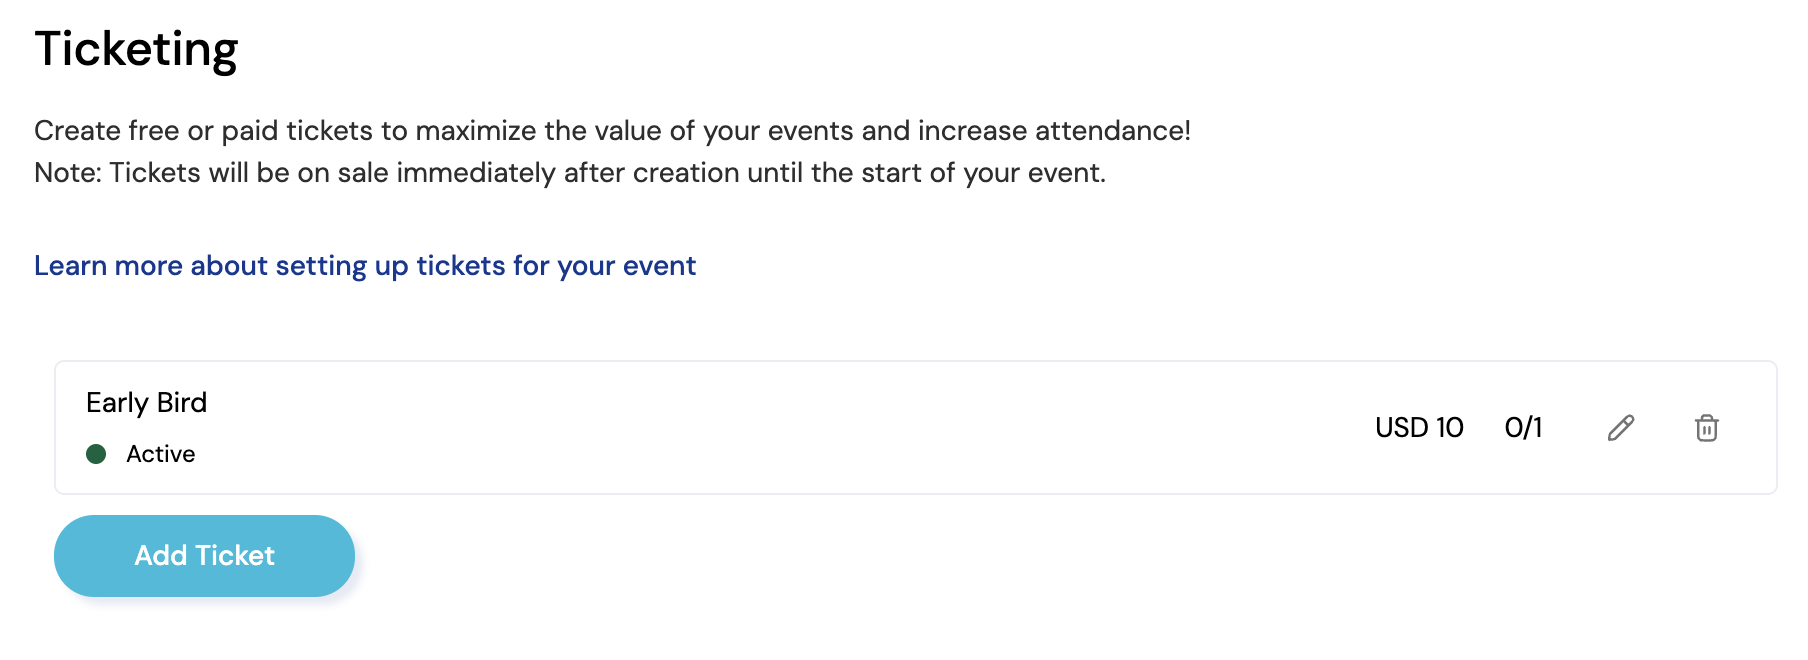Click the 'Create free or paid tickets' description
This screenshot has width=1808, height=660.
click(x=612, y=131)
